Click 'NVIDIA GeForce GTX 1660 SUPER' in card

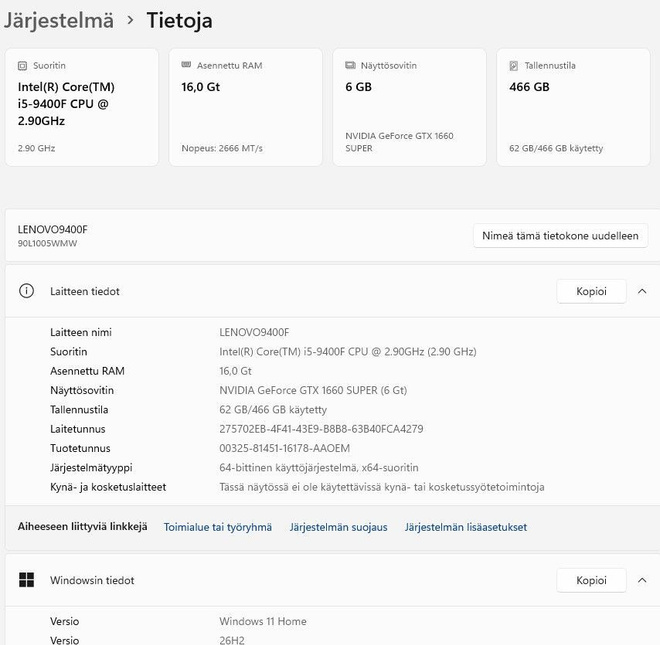399,142
